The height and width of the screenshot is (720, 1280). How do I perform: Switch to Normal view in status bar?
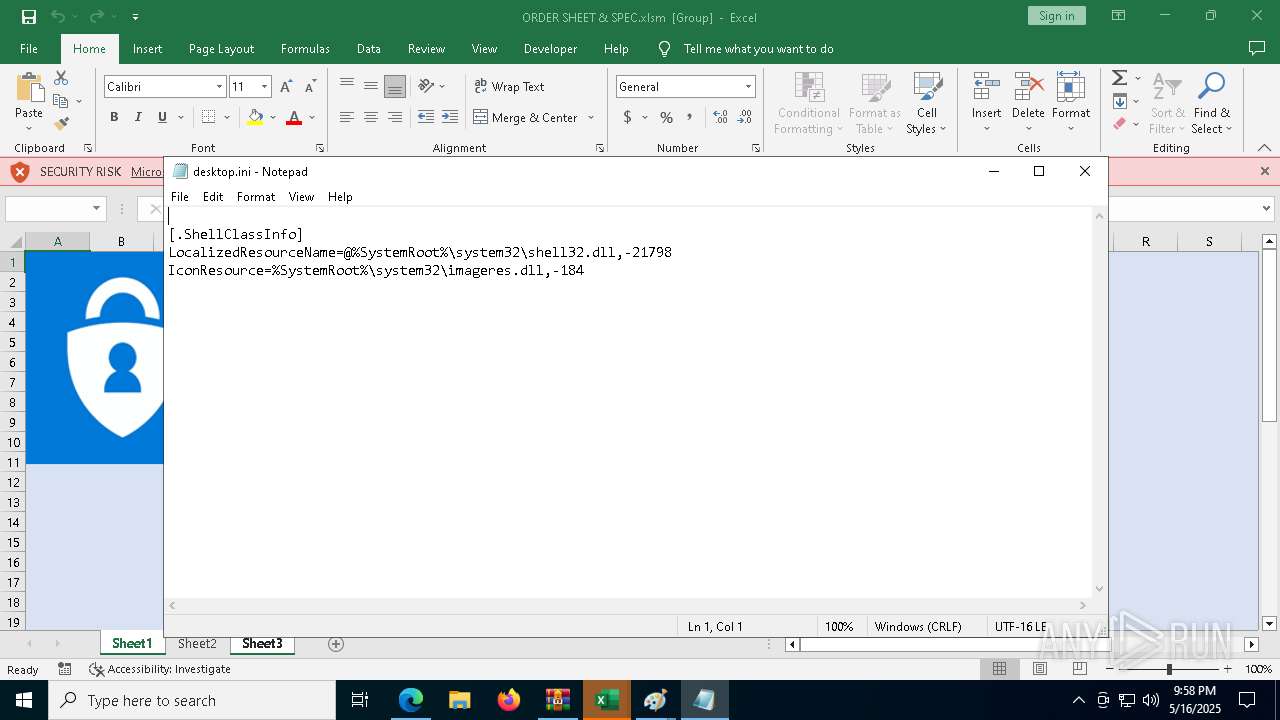999,669
